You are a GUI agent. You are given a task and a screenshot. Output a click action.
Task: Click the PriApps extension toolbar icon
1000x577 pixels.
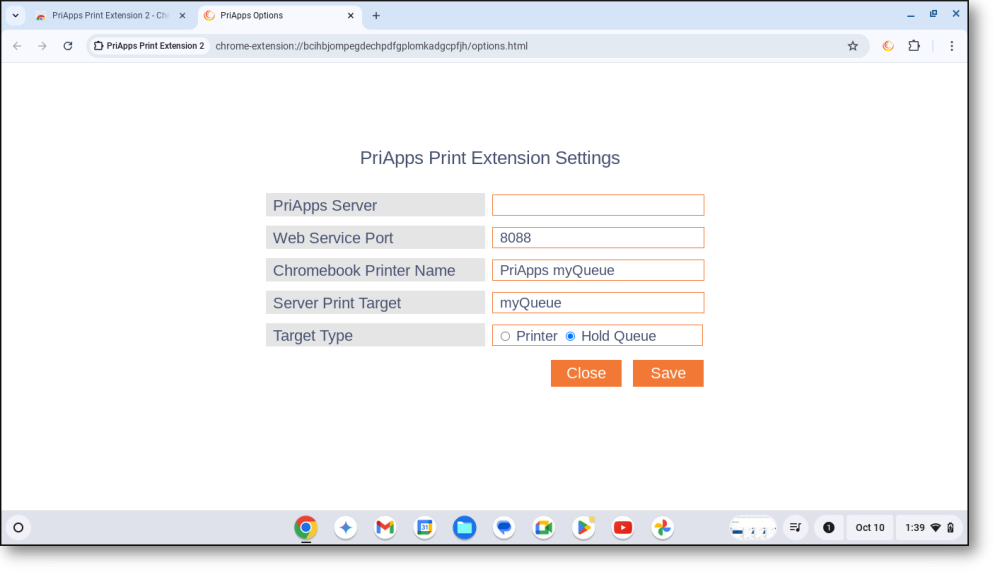888,46
